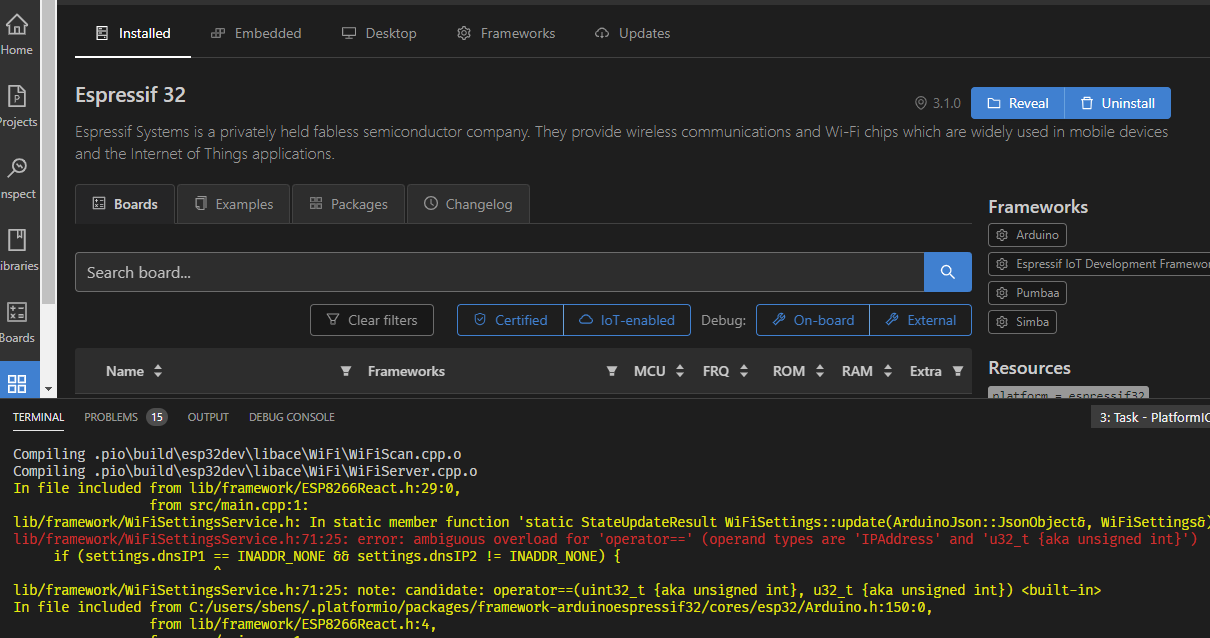The image size is (1210, 638).
Task: Toggle the IoT-enabled boards filter
Action: [627, 320]
